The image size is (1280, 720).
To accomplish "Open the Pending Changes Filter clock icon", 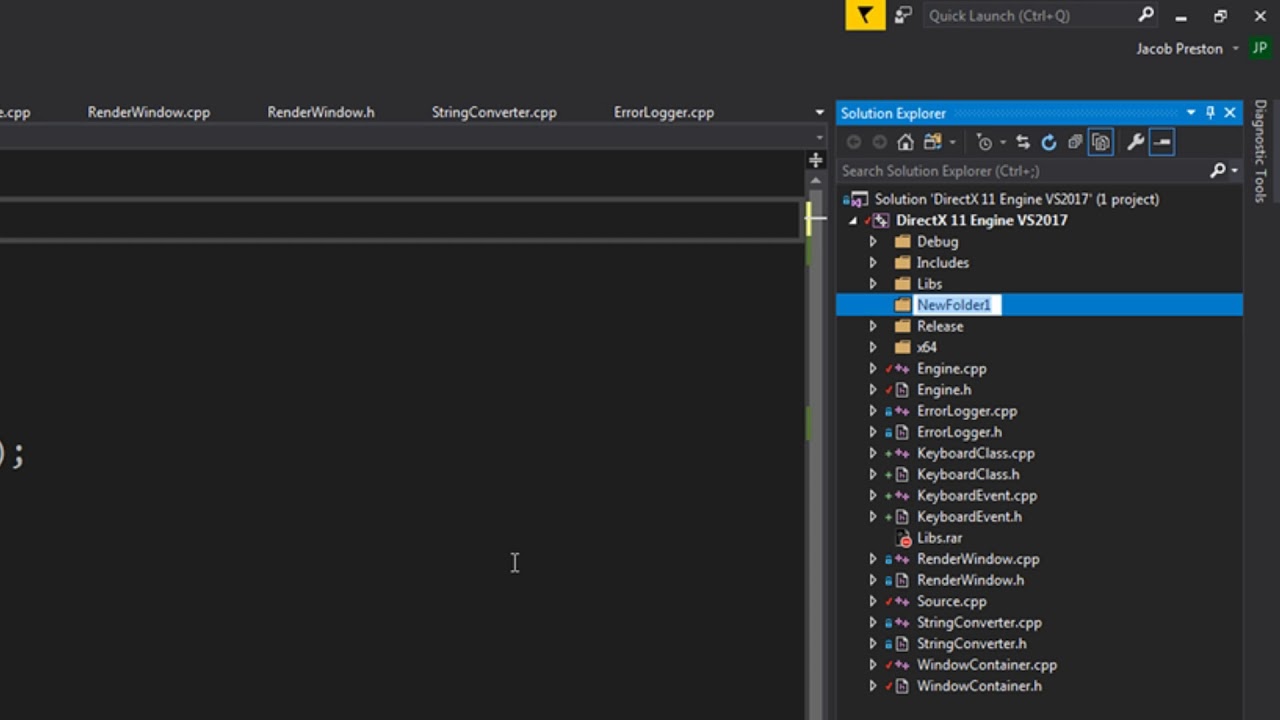I will click(x=985, y=142).
